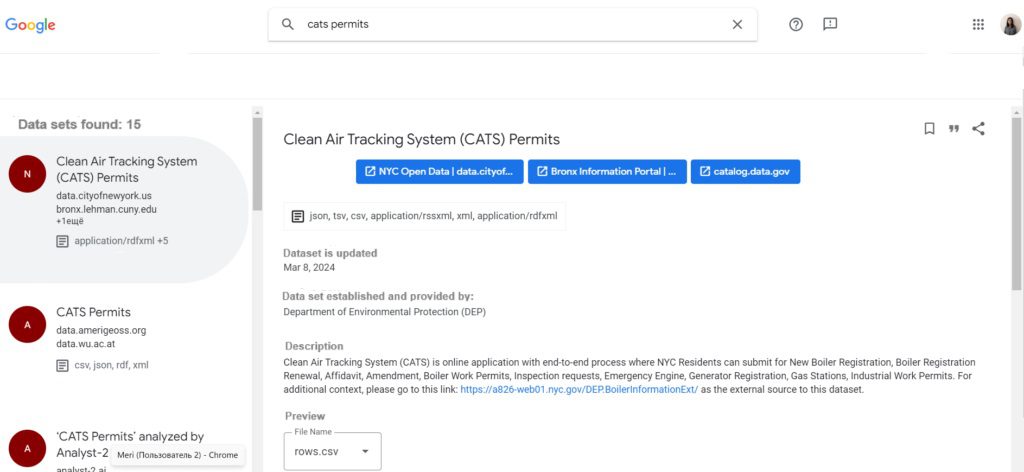Expand the File Name rows.csv dropdown
Viewport: 1024px width, 472px height.
point(332,451)
